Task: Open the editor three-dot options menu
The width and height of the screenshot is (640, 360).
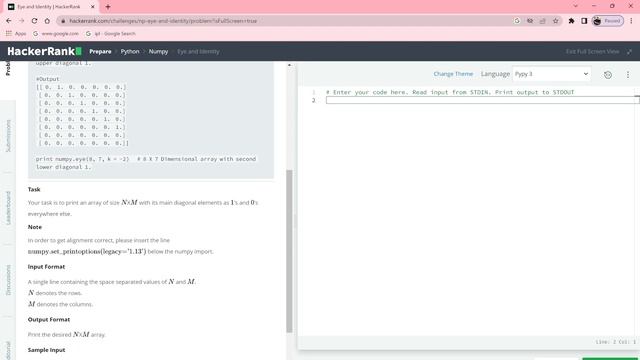Action: (628, 75)
